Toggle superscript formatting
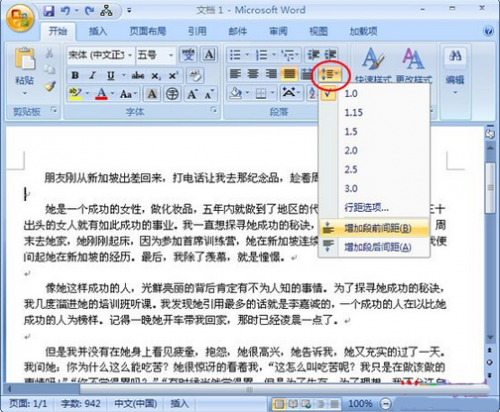The width and height of the screenshot is (500, 412). [173, 76]
